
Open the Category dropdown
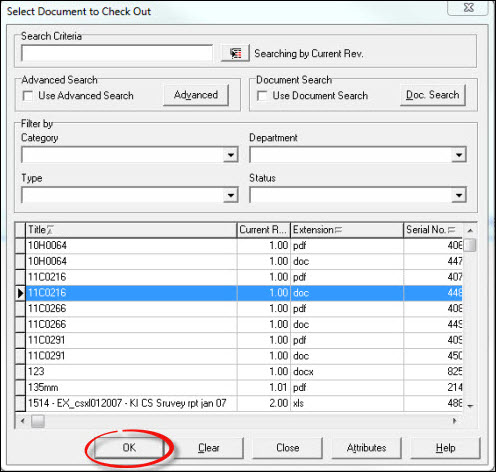(x=231, y=155)
